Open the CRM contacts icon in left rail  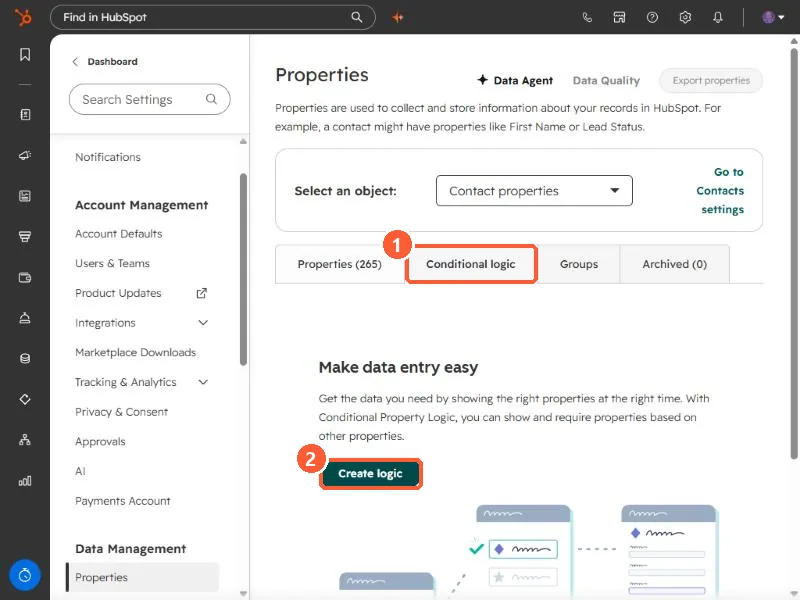coord(25,114)
